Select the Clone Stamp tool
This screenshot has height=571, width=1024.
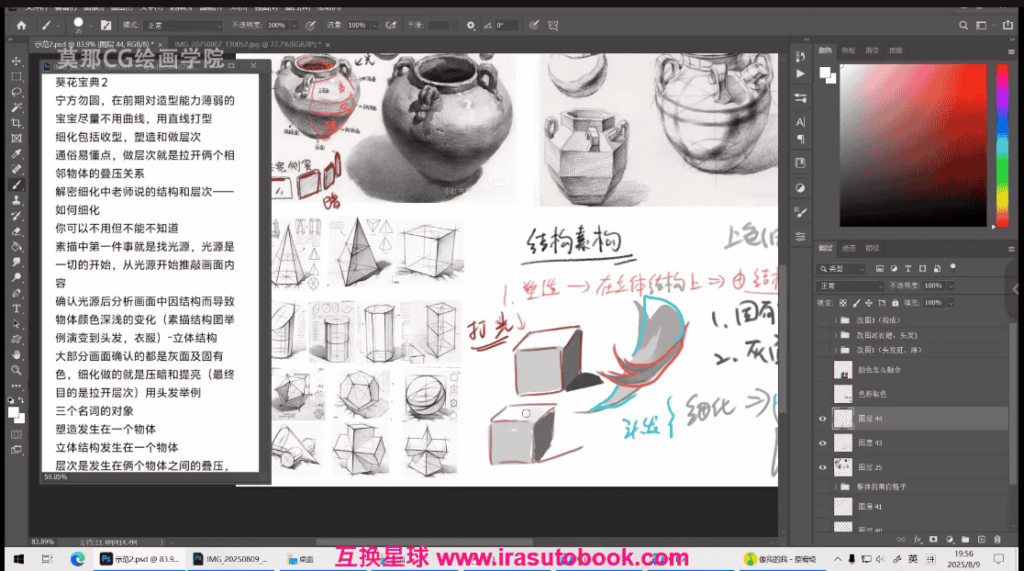17,200
